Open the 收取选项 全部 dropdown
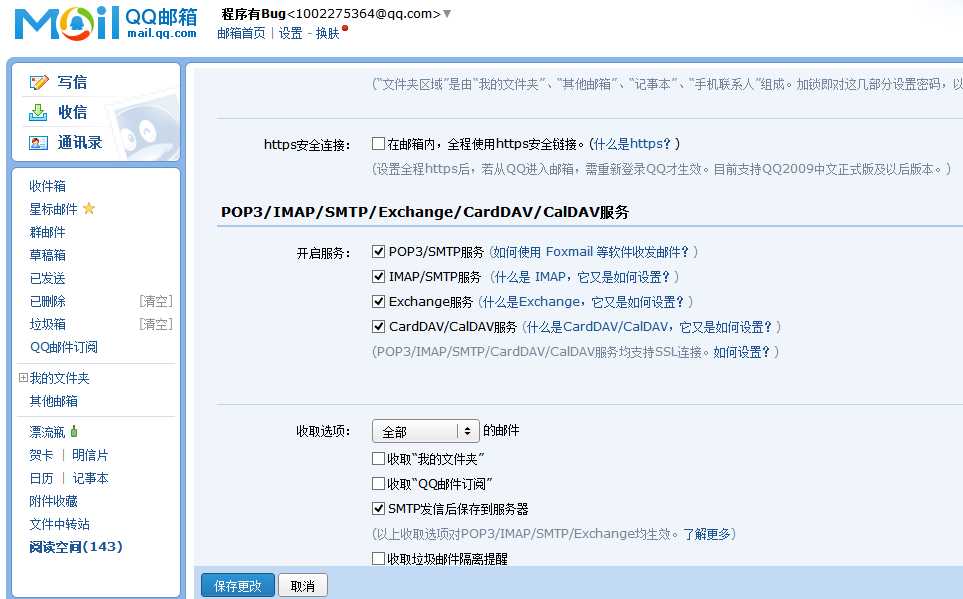 (426, 431)
